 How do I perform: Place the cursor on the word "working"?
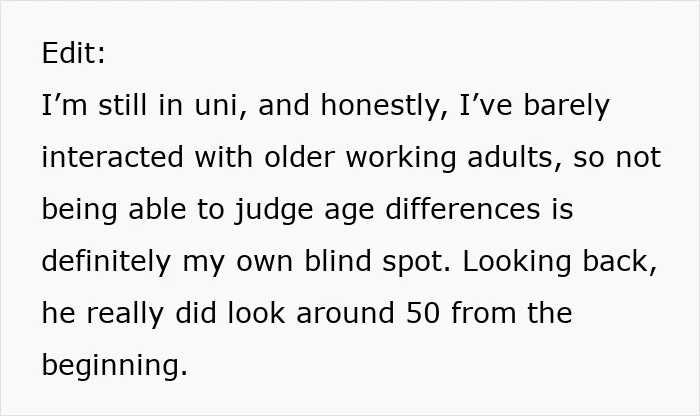click(x=401, y=159)
